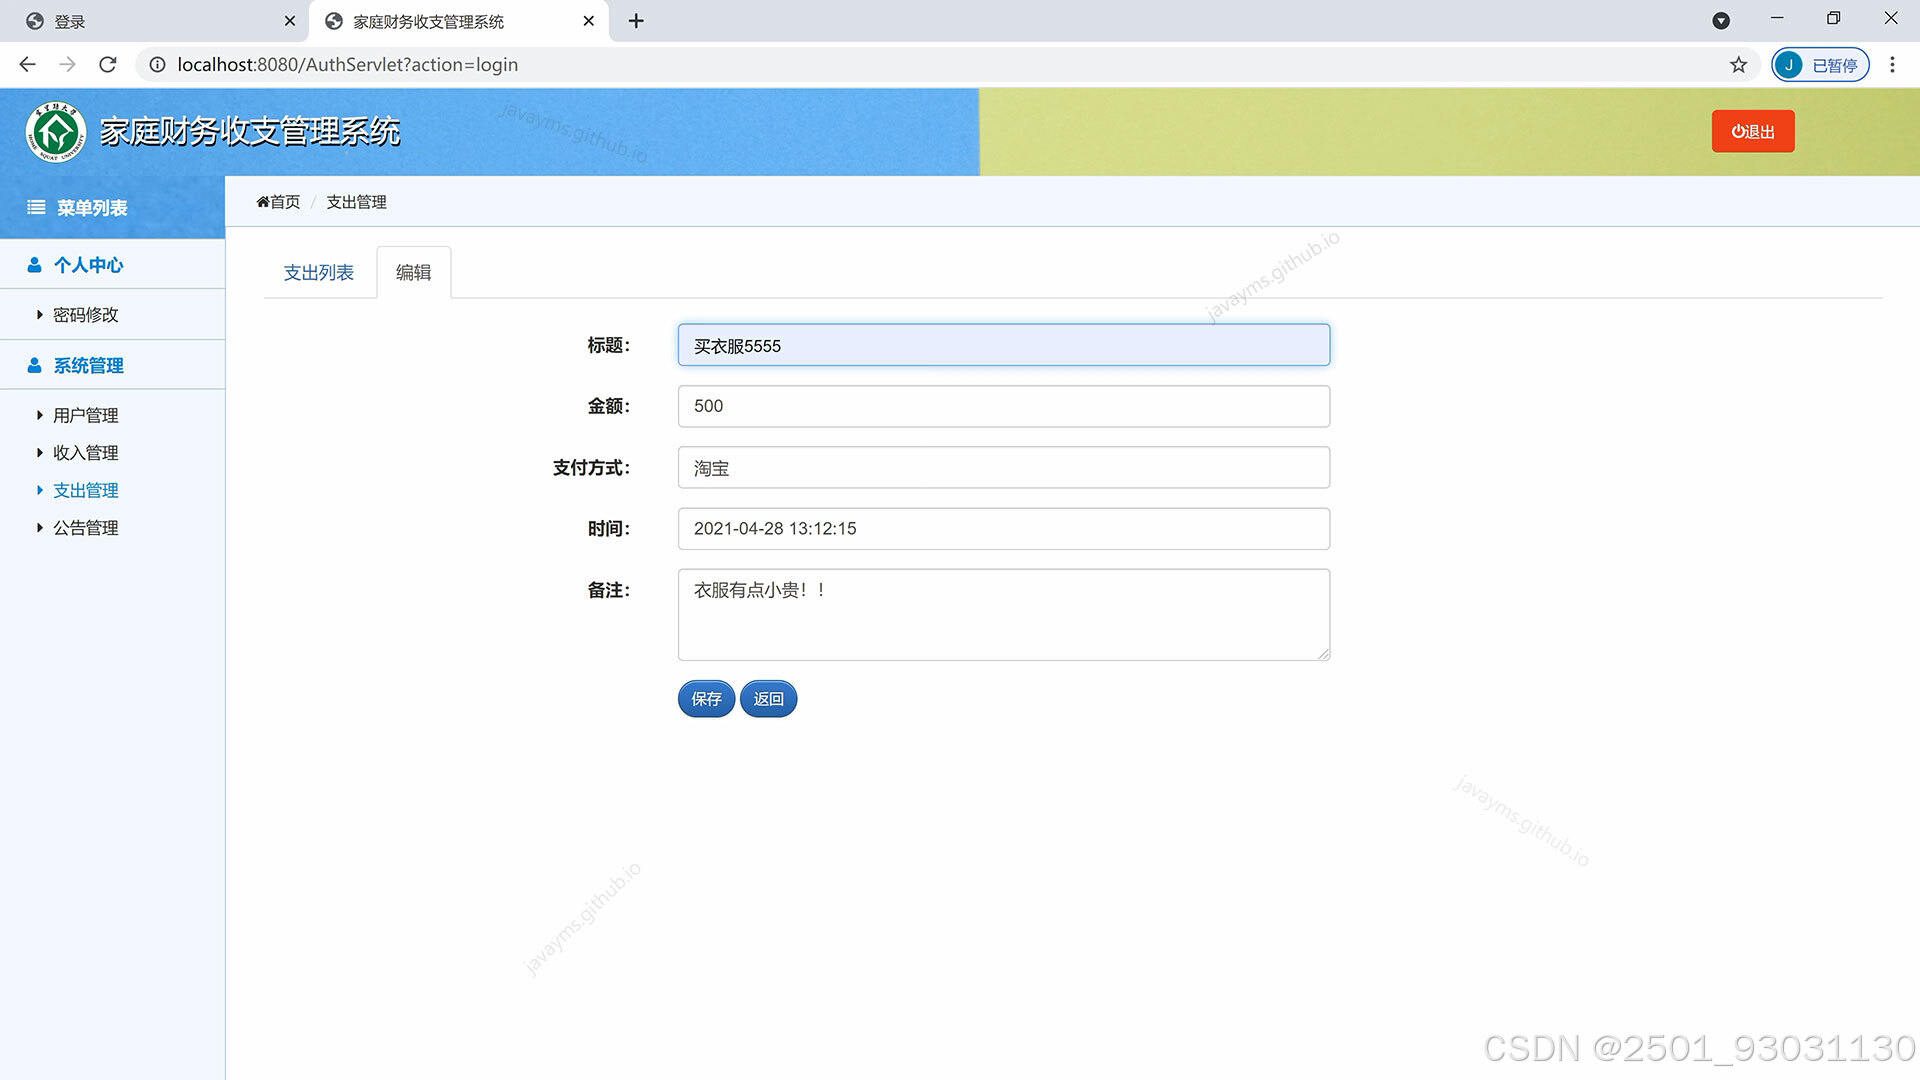
Task: Click the address bar URL
Action: coord(348,65)
